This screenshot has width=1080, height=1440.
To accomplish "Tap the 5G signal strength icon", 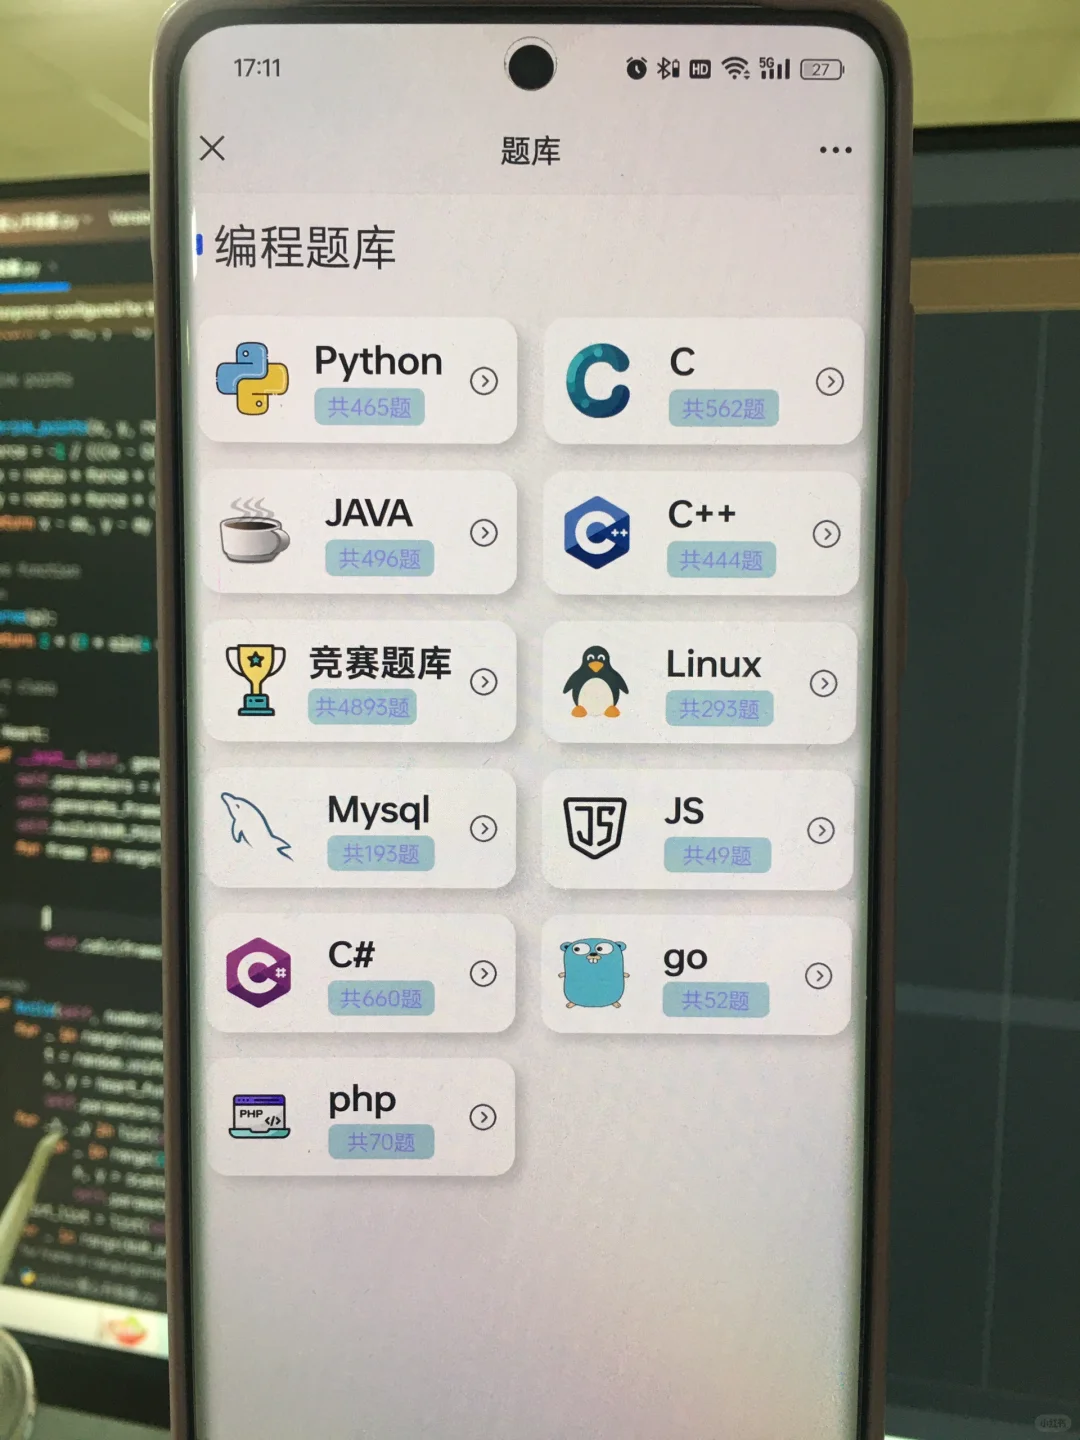I will (x=774, y=68).
